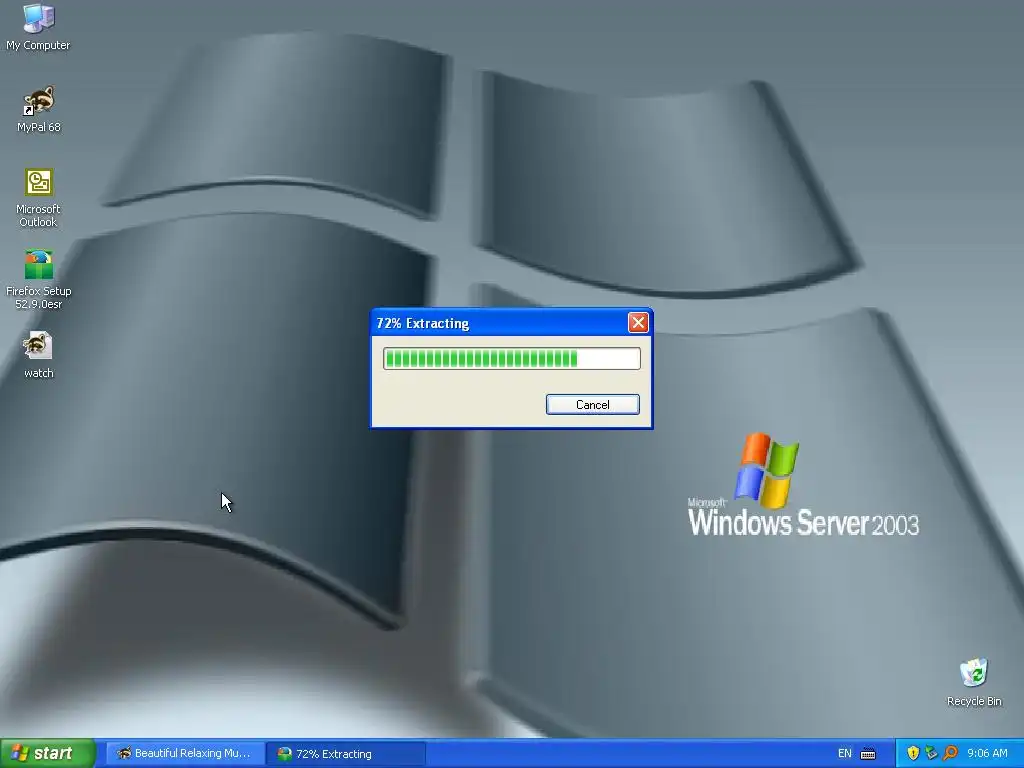Select the Microsoft Outlook desktop icon

click(38, 198)
